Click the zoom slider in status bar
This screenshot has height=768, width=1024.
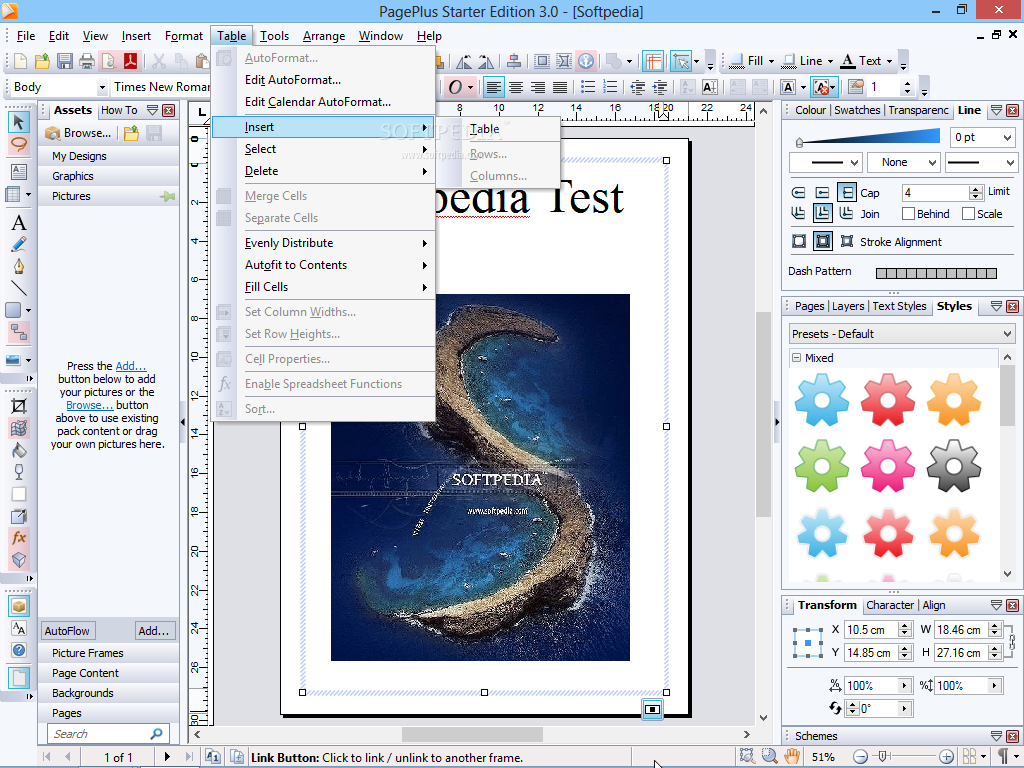882,757
